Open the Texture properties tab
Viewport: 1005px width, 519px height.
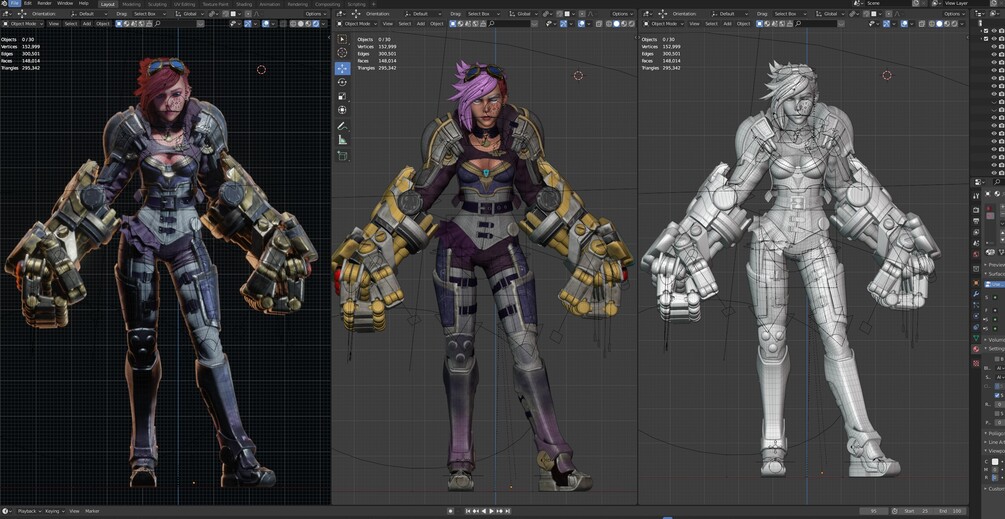point(976,363)
